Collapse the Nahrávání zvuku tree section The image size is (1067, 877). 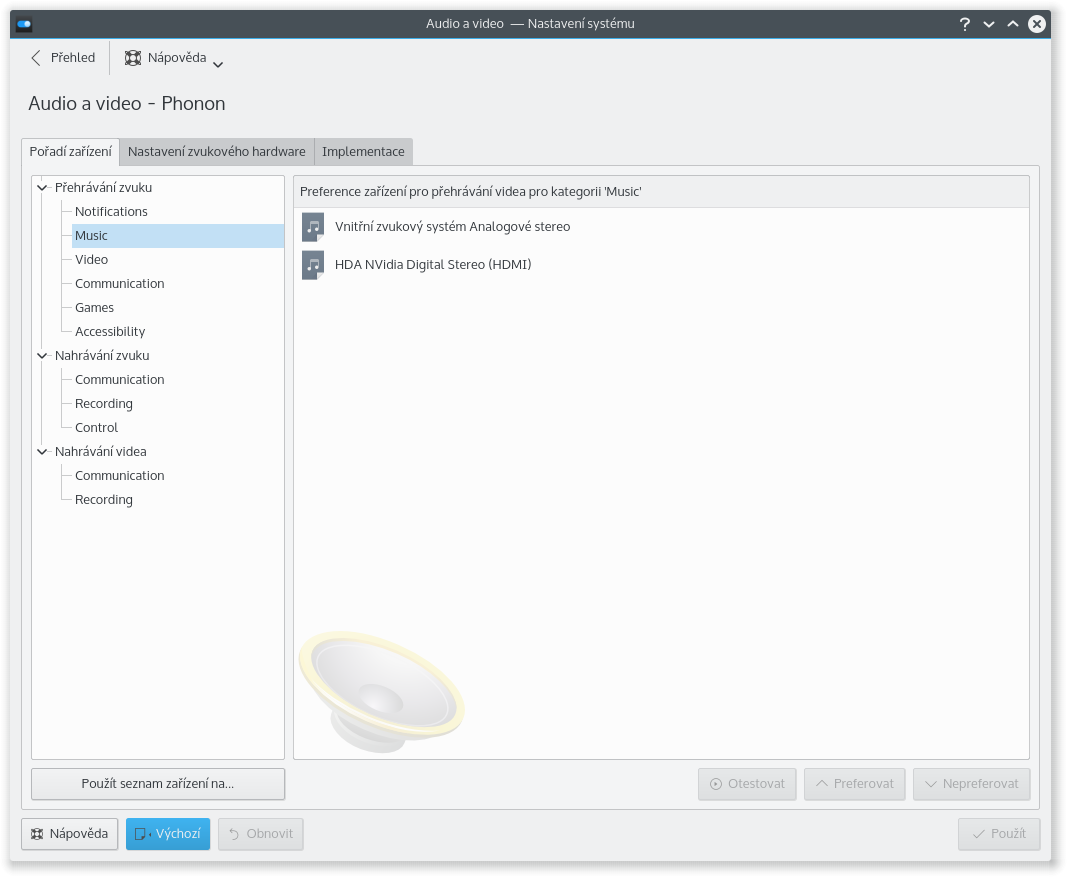[42, 355]
